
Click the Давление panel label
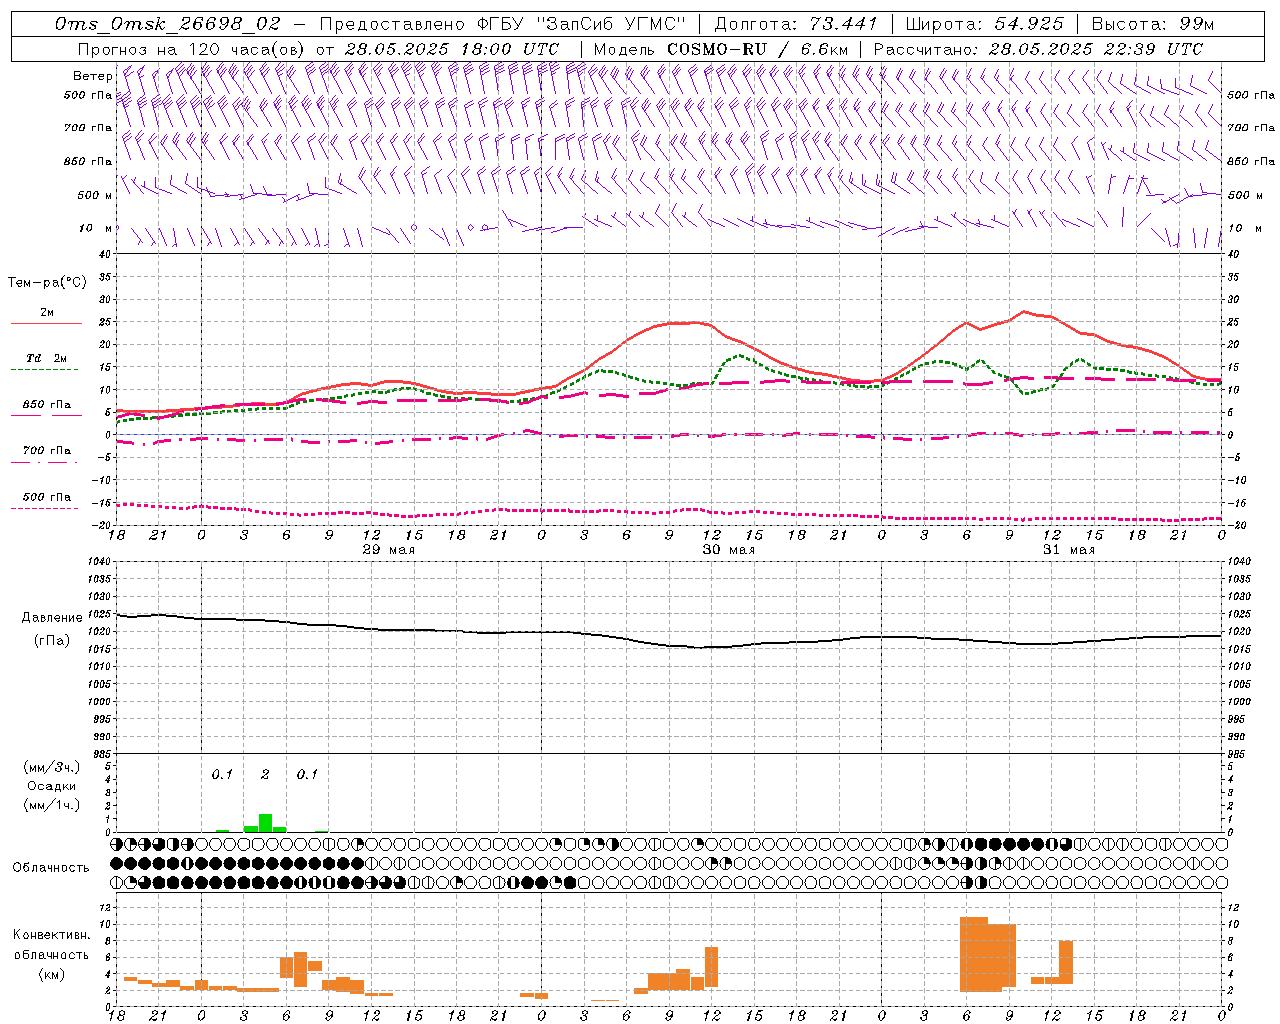(x=52, y=618)
